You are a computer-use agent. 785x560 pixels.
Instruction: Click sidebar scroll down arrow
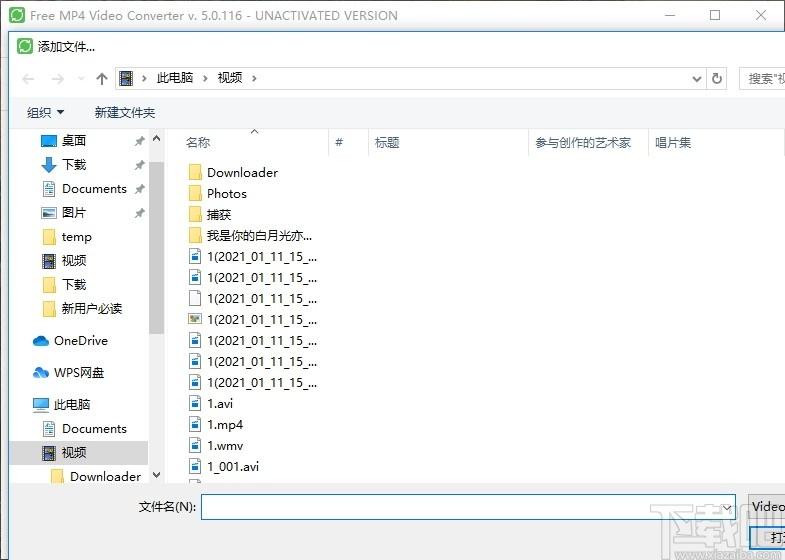click(156, 475)
